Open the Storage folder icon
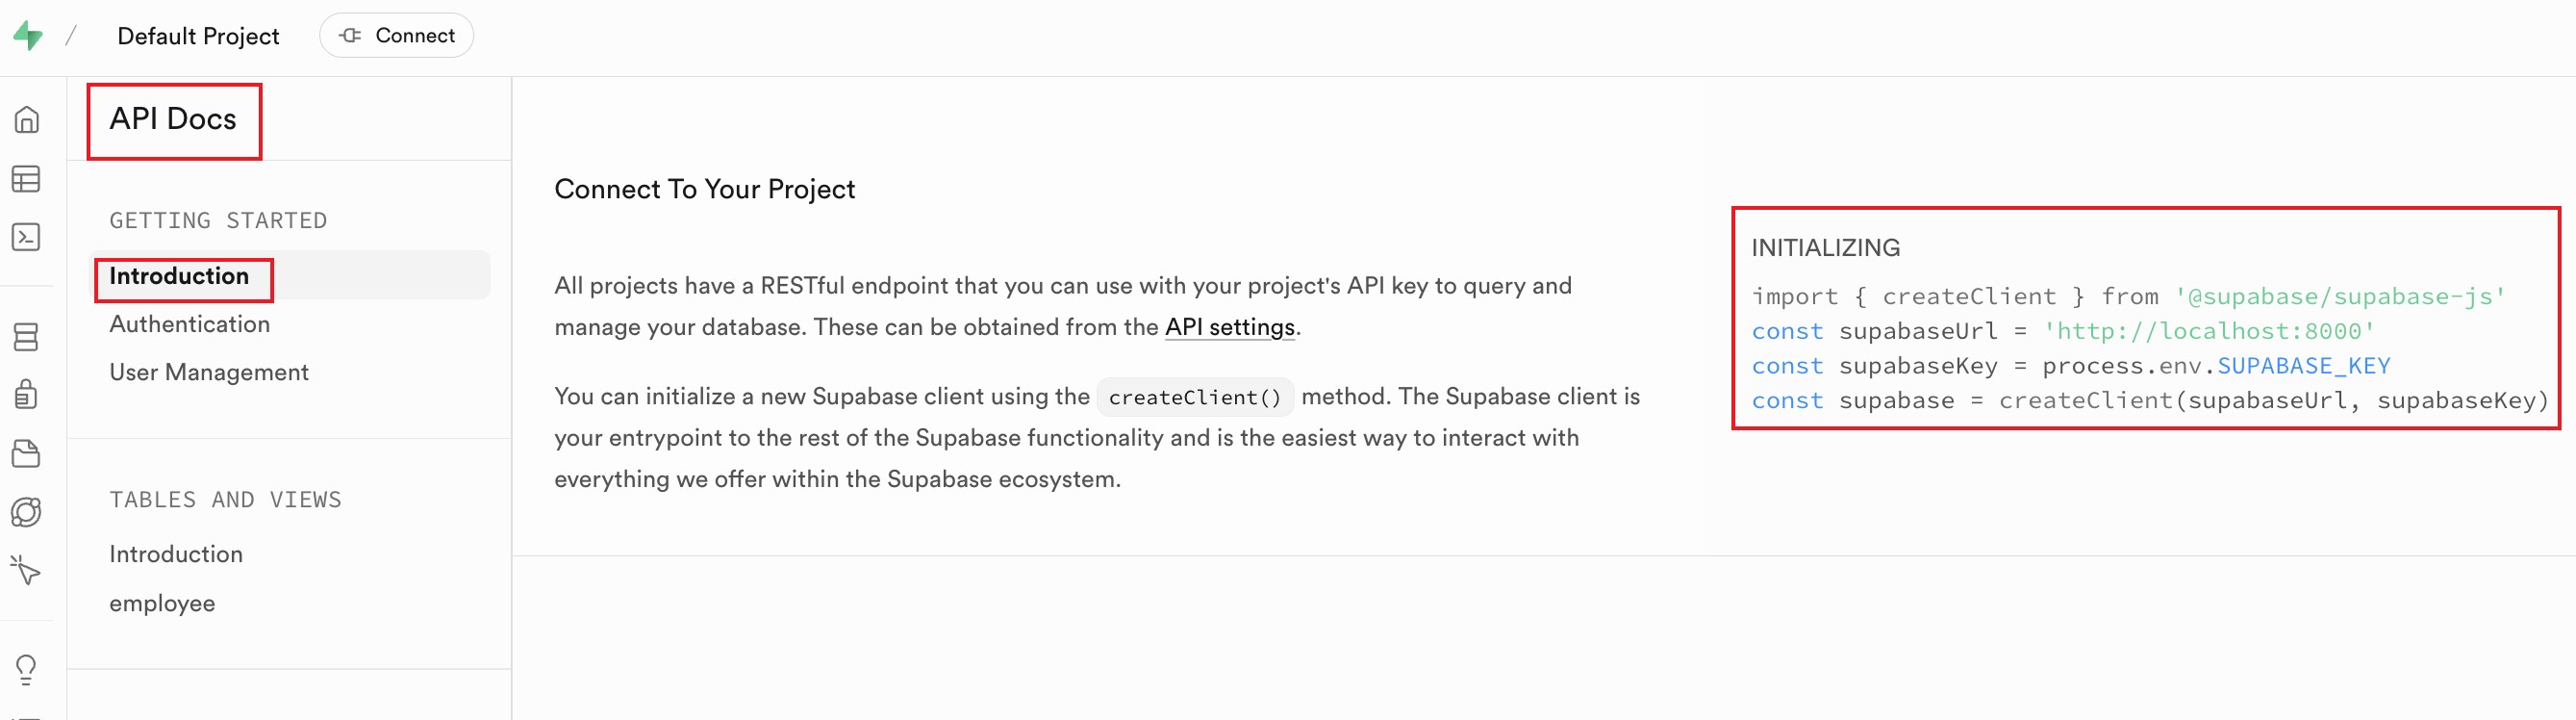This screenshot has width=2576, height=720. point(27,453)
